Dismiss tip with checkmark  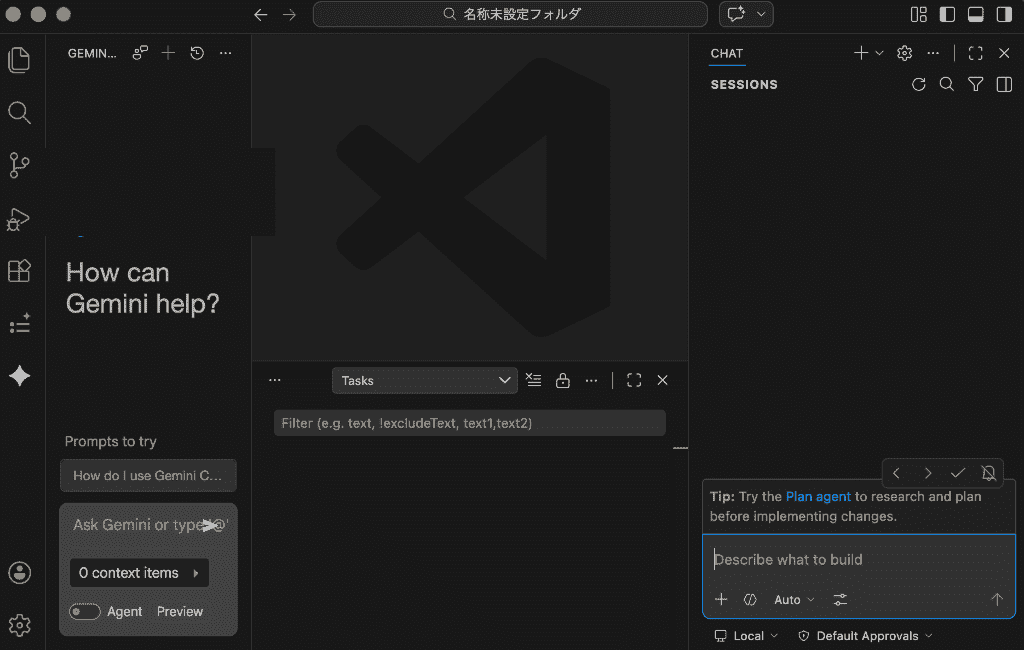click(x=958, y=473)
